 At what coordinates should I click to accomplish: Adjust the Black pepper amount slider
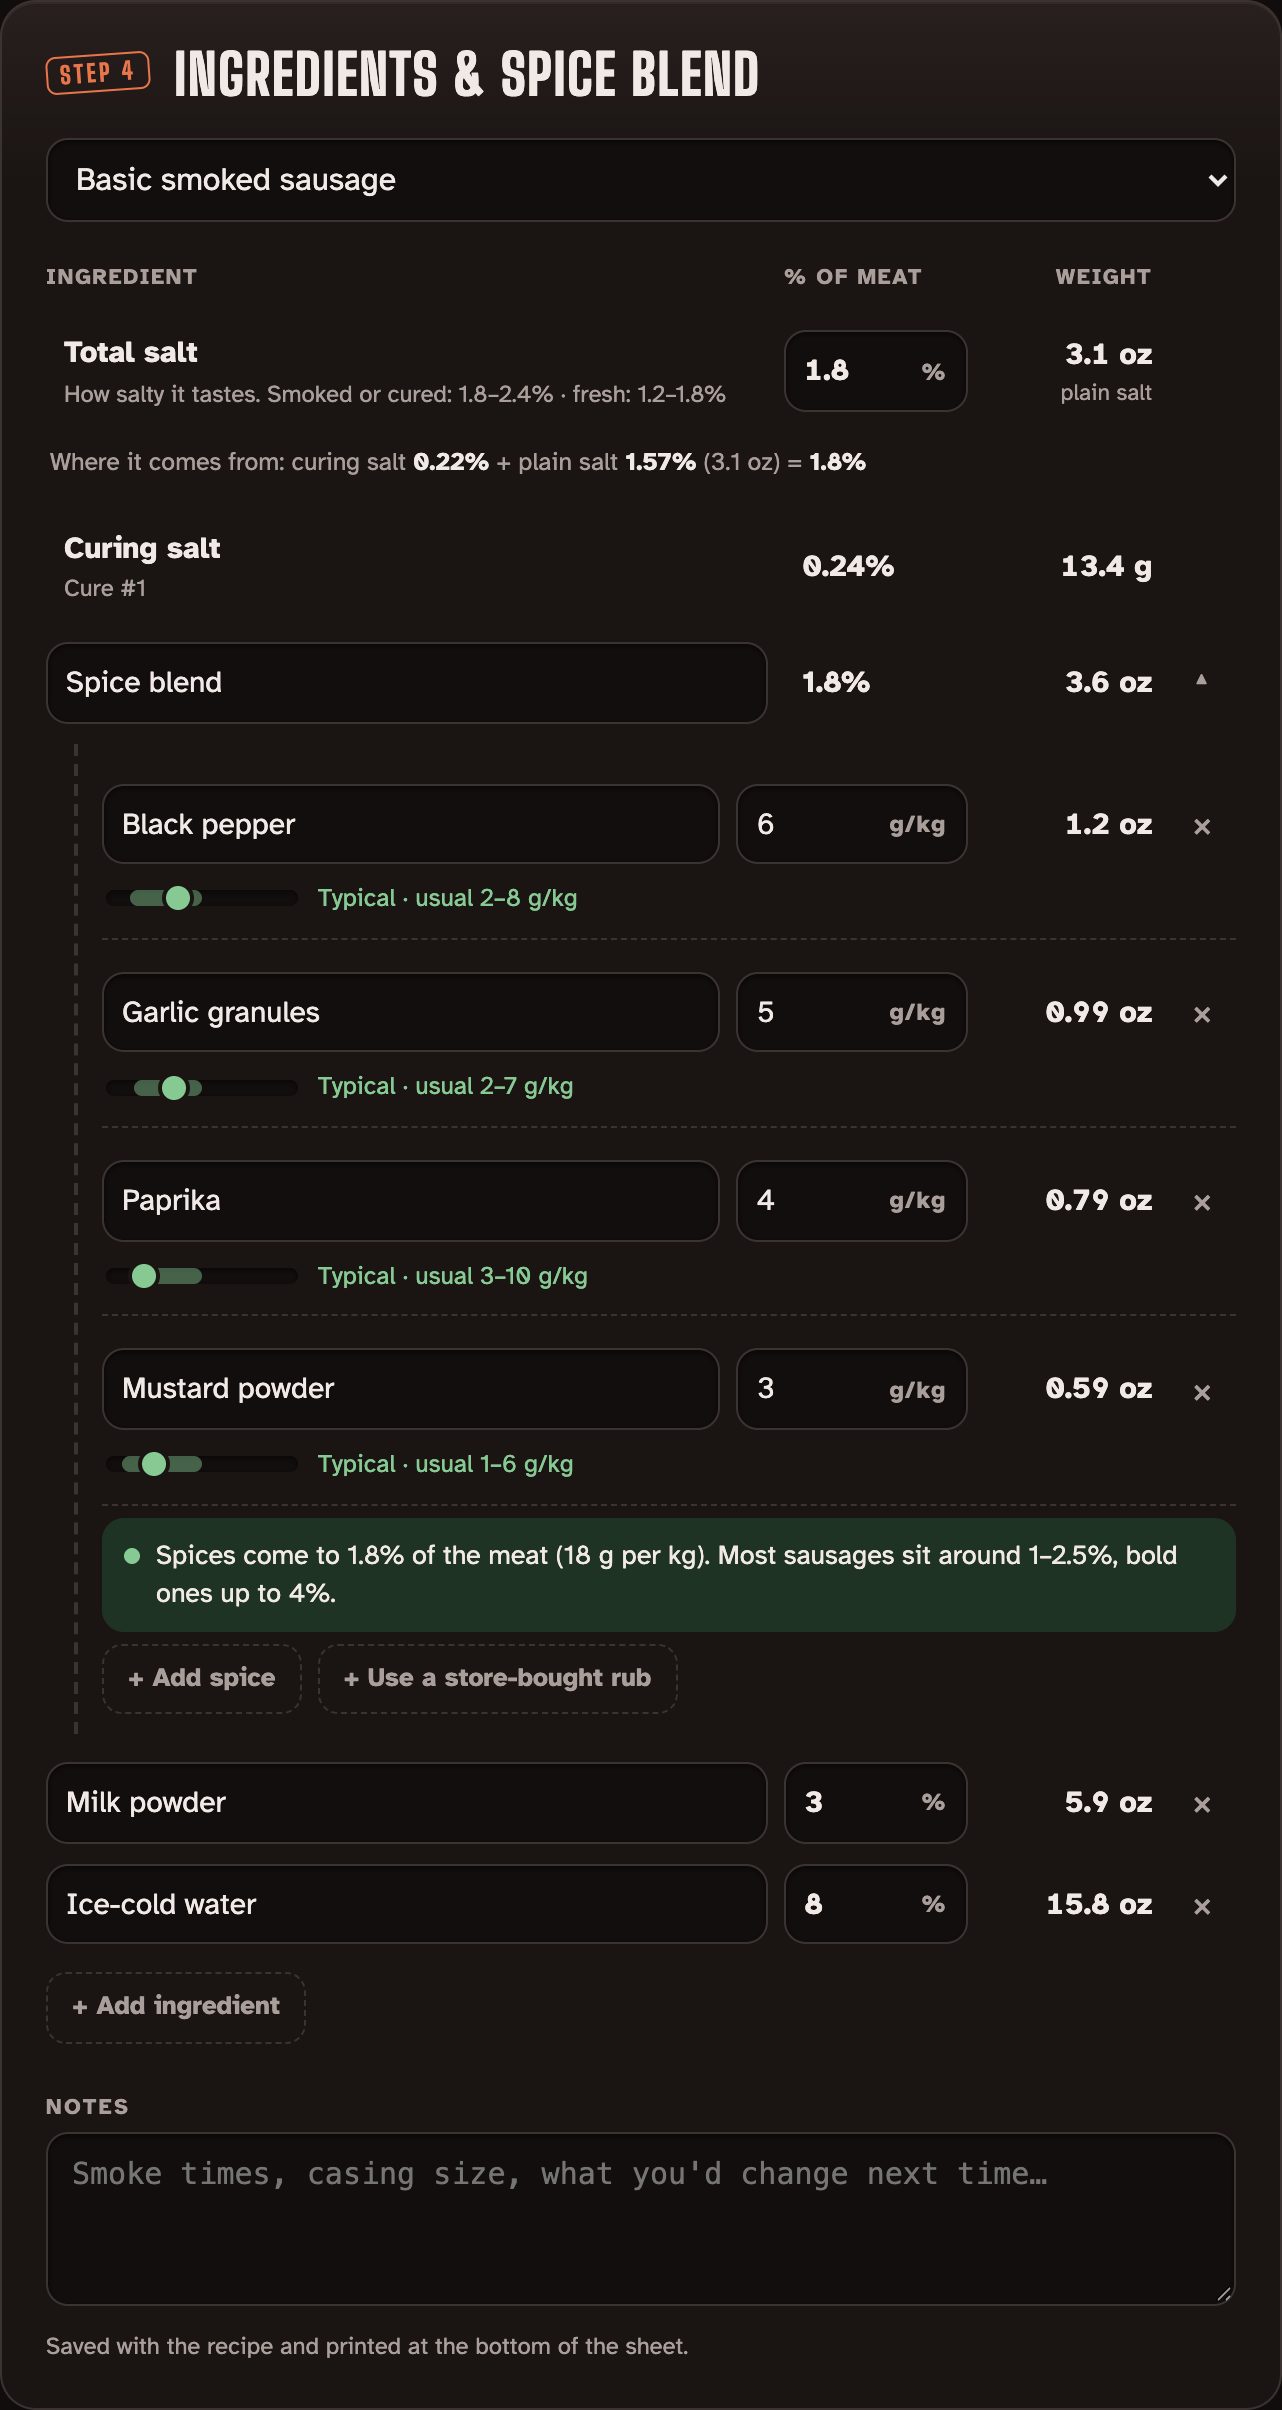tap(178, 898)
